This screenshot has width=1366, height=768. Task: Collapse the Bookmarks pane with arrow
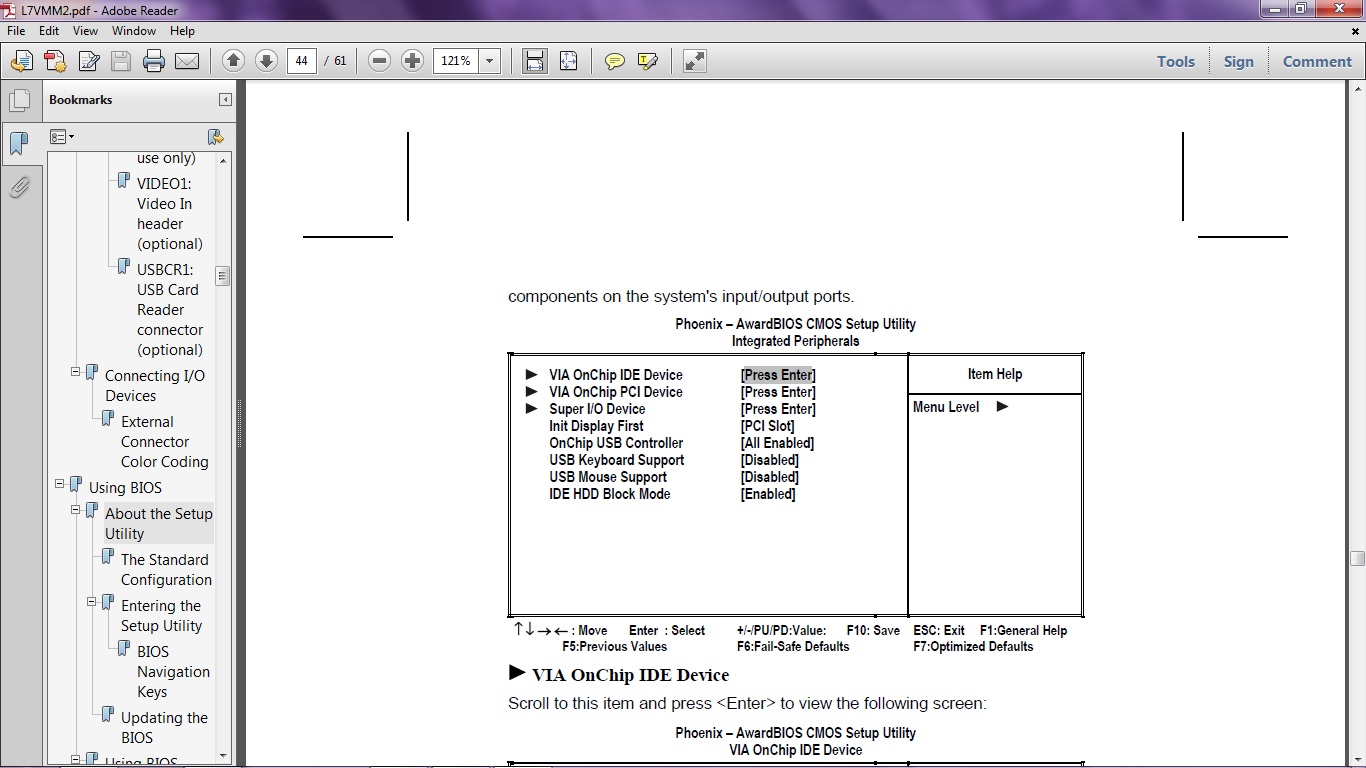click(225, 99)
